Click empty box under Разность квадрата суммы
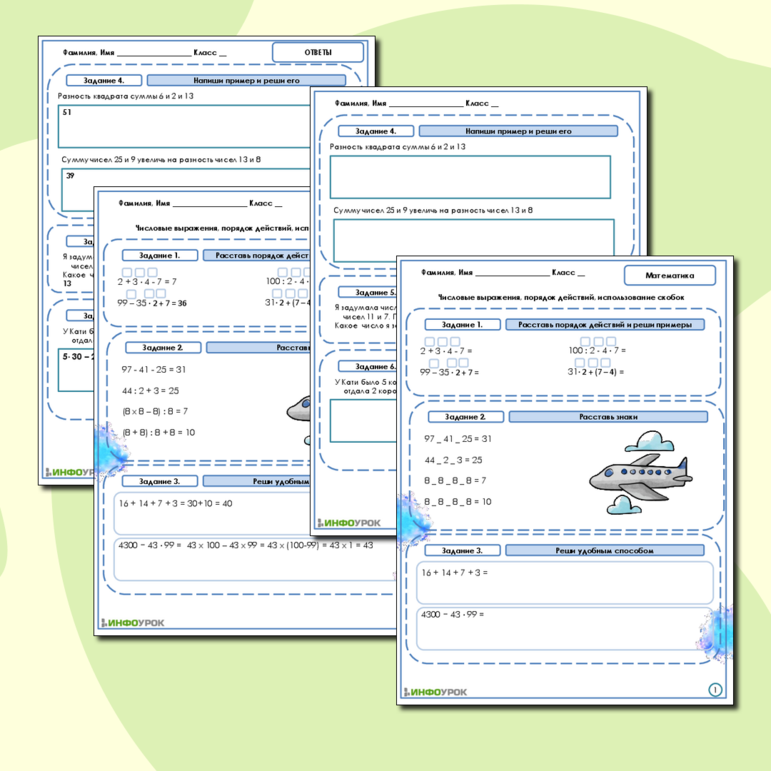Screen dimensions: 771x771 click(x=470, y=176)
